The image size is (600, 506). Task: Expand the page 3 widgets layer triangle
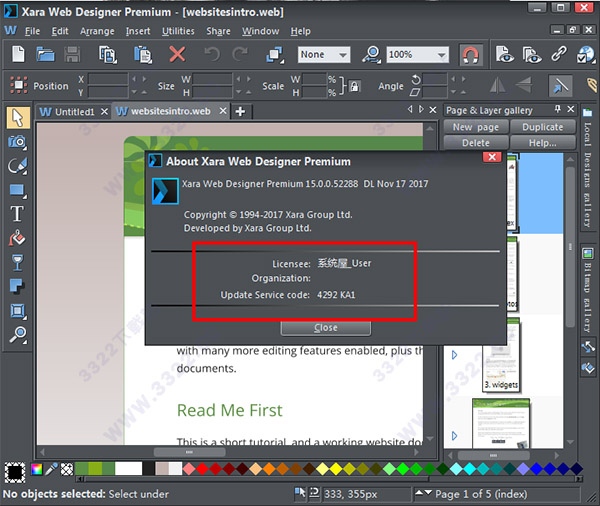[454, 355]
